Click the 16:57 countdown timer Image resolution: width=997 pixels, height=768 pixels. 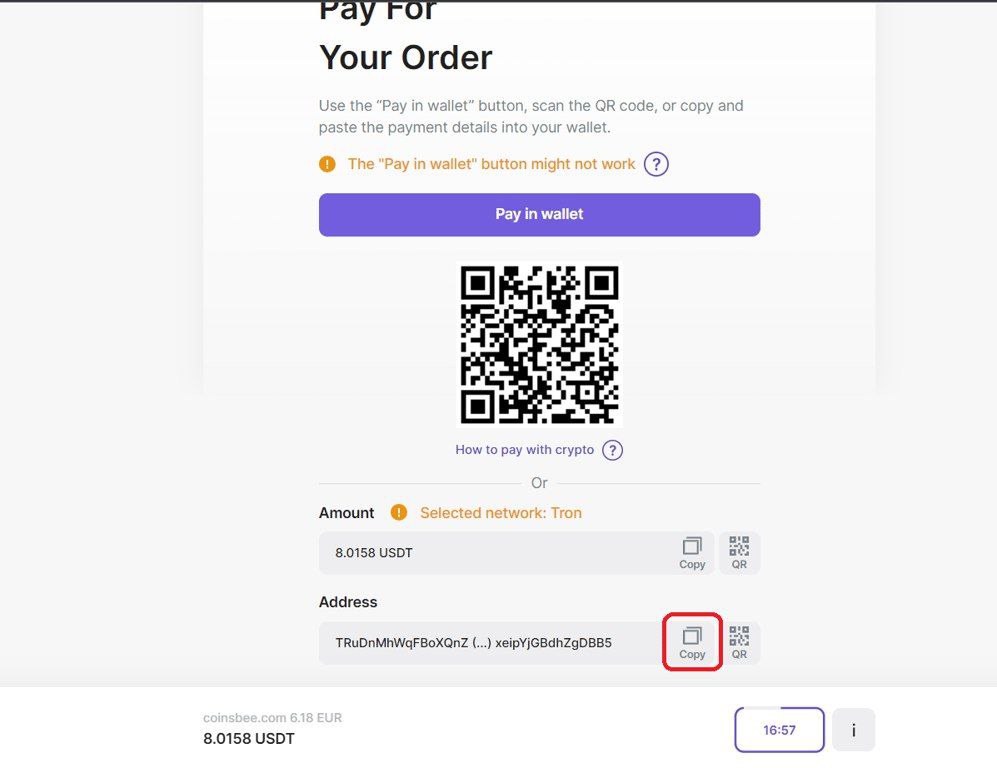[x=779, y=730]
